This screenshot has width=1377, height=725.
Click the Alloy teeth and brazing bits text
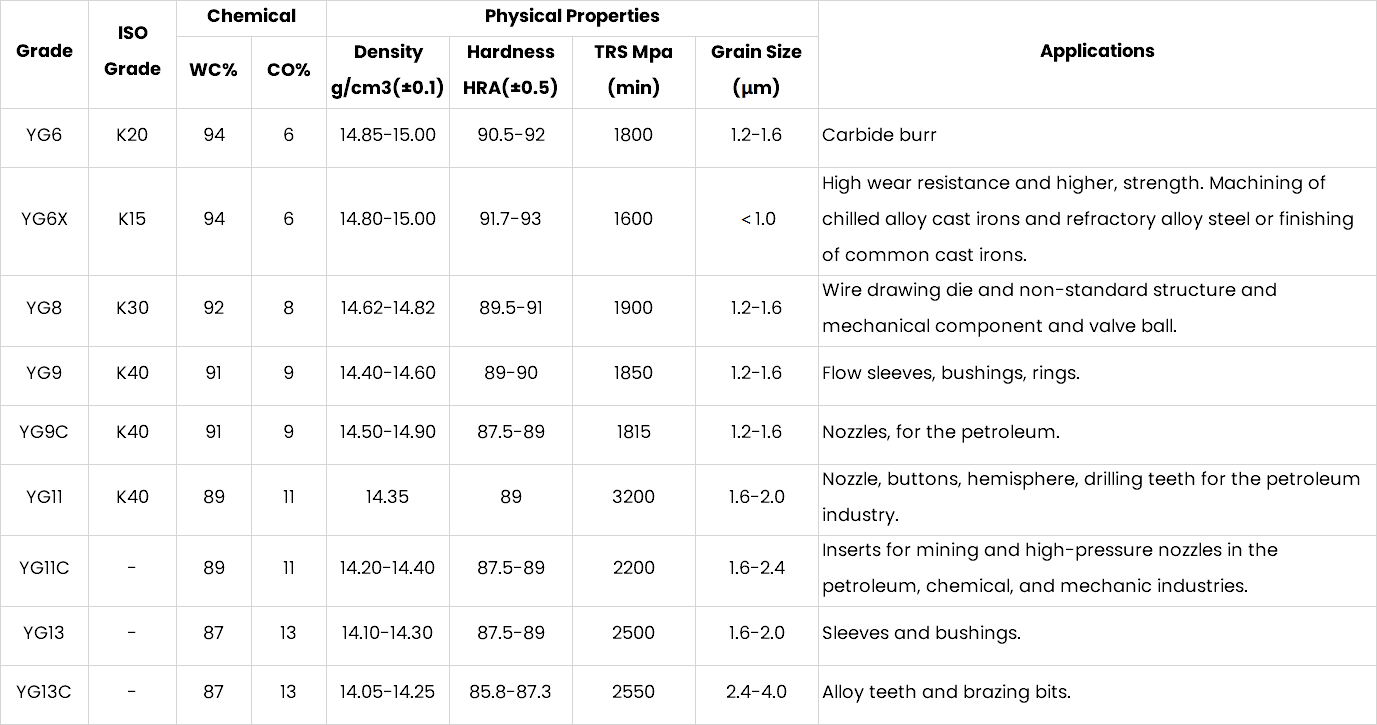click(946, 692)
